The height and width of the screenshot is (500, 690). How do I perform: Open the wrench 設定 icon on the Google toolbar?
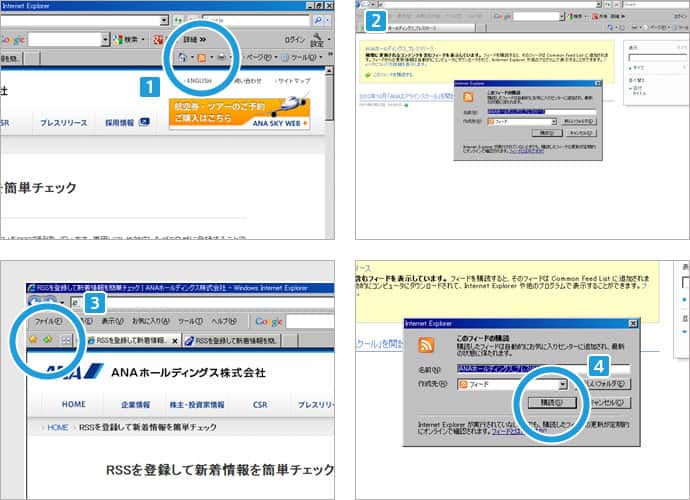[317, 39]
